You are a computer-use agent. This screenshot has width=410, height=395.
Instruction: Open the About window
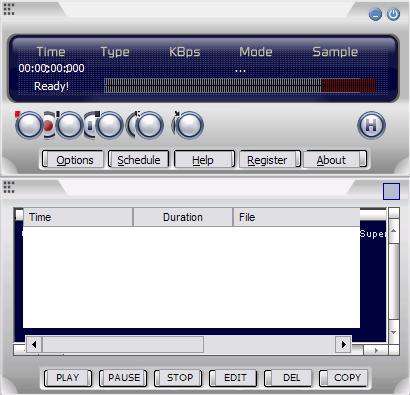pyautogui.click(x=335, y=159)
